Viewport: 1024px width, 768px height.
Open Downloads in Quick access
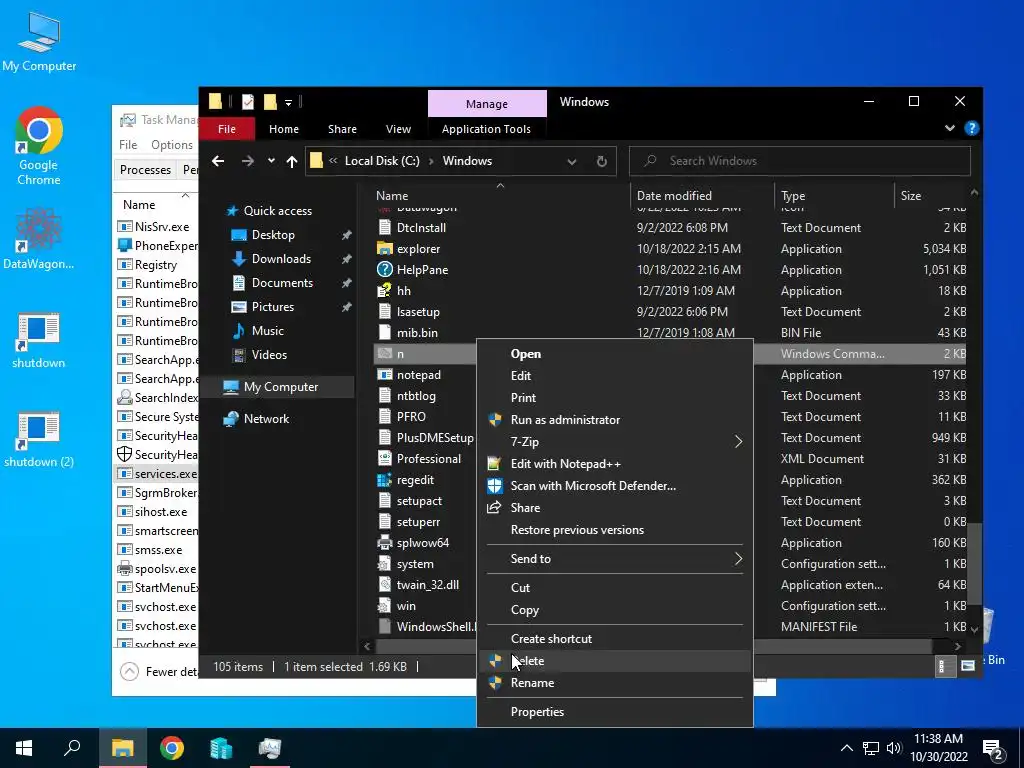click(281, 259)
